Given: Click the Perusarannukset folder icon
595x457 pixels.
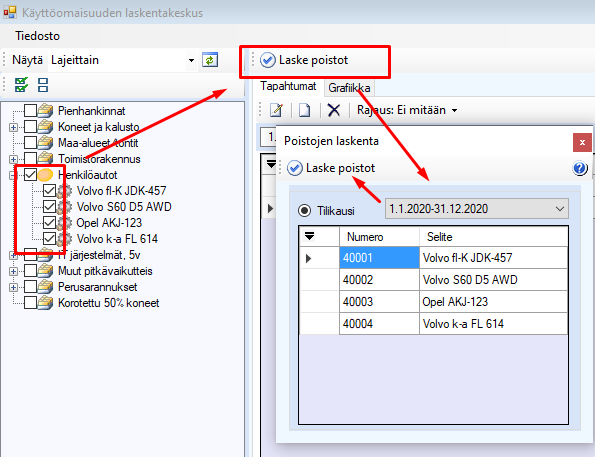Looking at the screenshot, I should (x=45, y=287).
